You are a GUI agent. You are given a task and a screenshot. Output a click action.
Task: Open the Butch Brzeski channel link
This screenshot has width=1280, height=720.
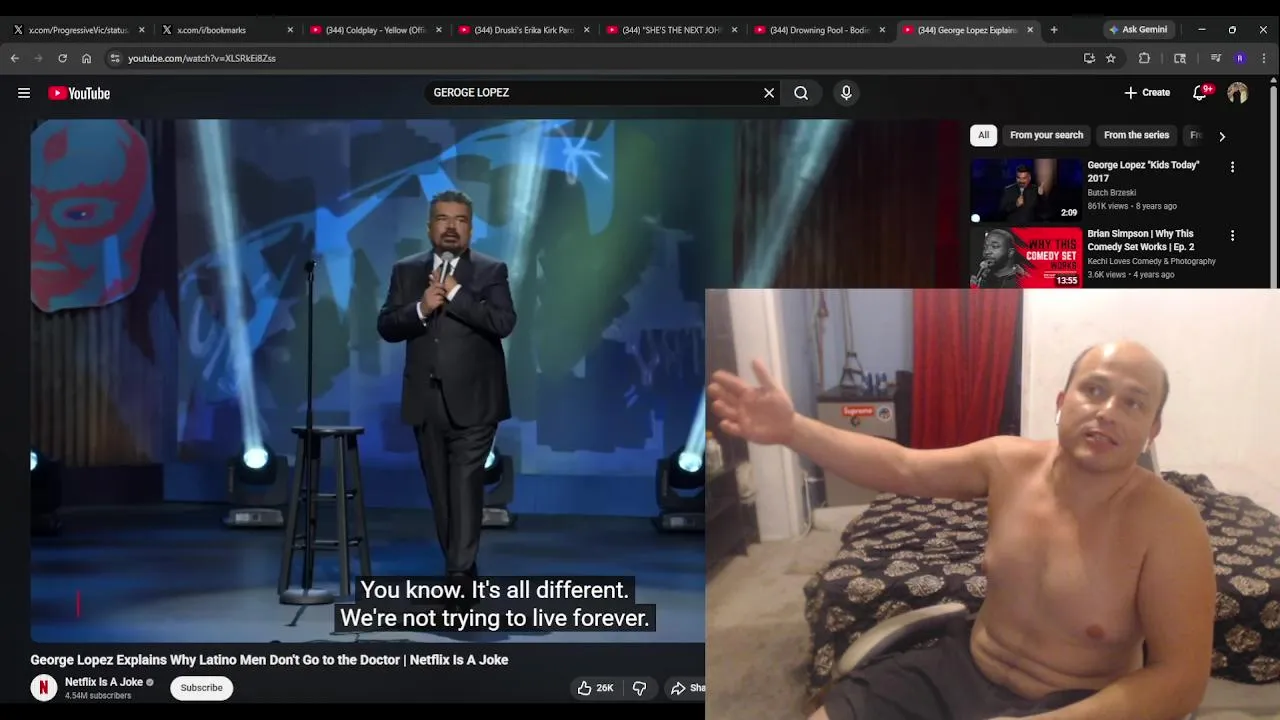point(1111,193)
